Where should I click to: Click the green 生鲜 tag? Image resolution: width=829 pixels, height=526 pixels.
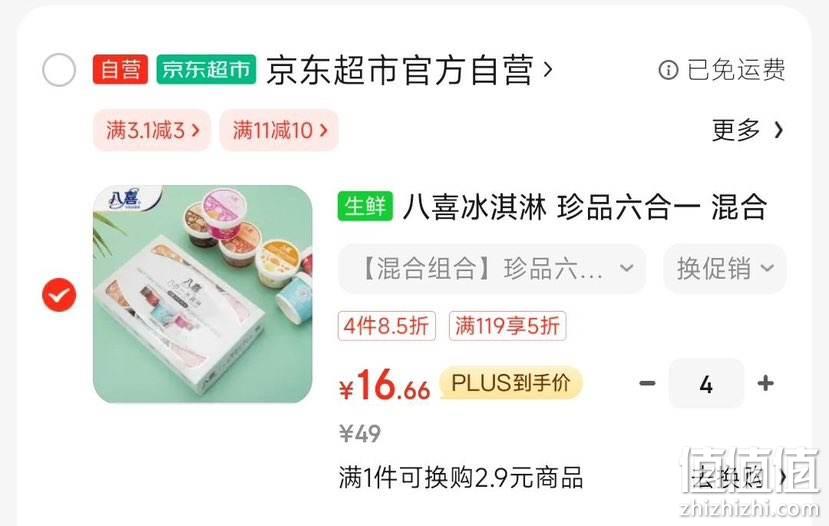pyautogui.click(x=365, y=206)
